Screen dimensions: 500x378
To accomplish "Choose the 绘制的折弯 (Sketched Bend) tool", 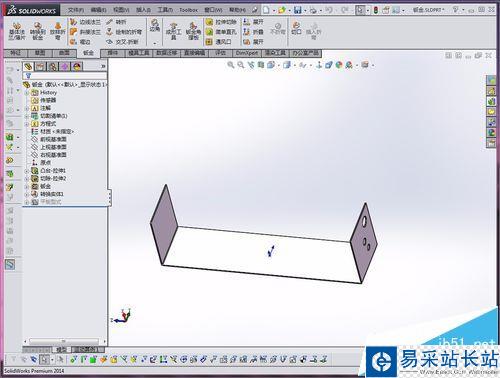I will pyautogui.click(x=124, y=32).
